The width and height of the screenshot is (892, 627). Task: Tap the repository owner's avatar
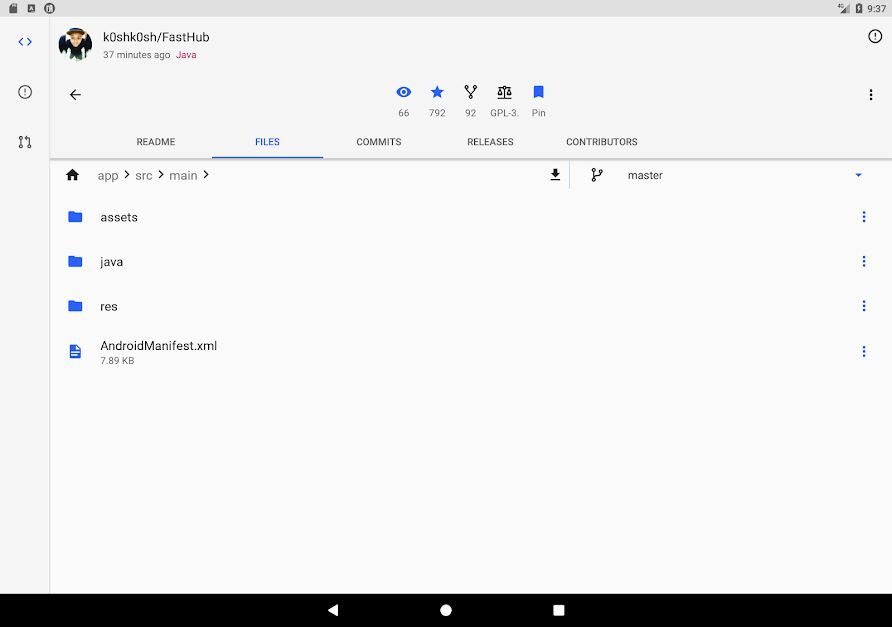click(75, 44)
